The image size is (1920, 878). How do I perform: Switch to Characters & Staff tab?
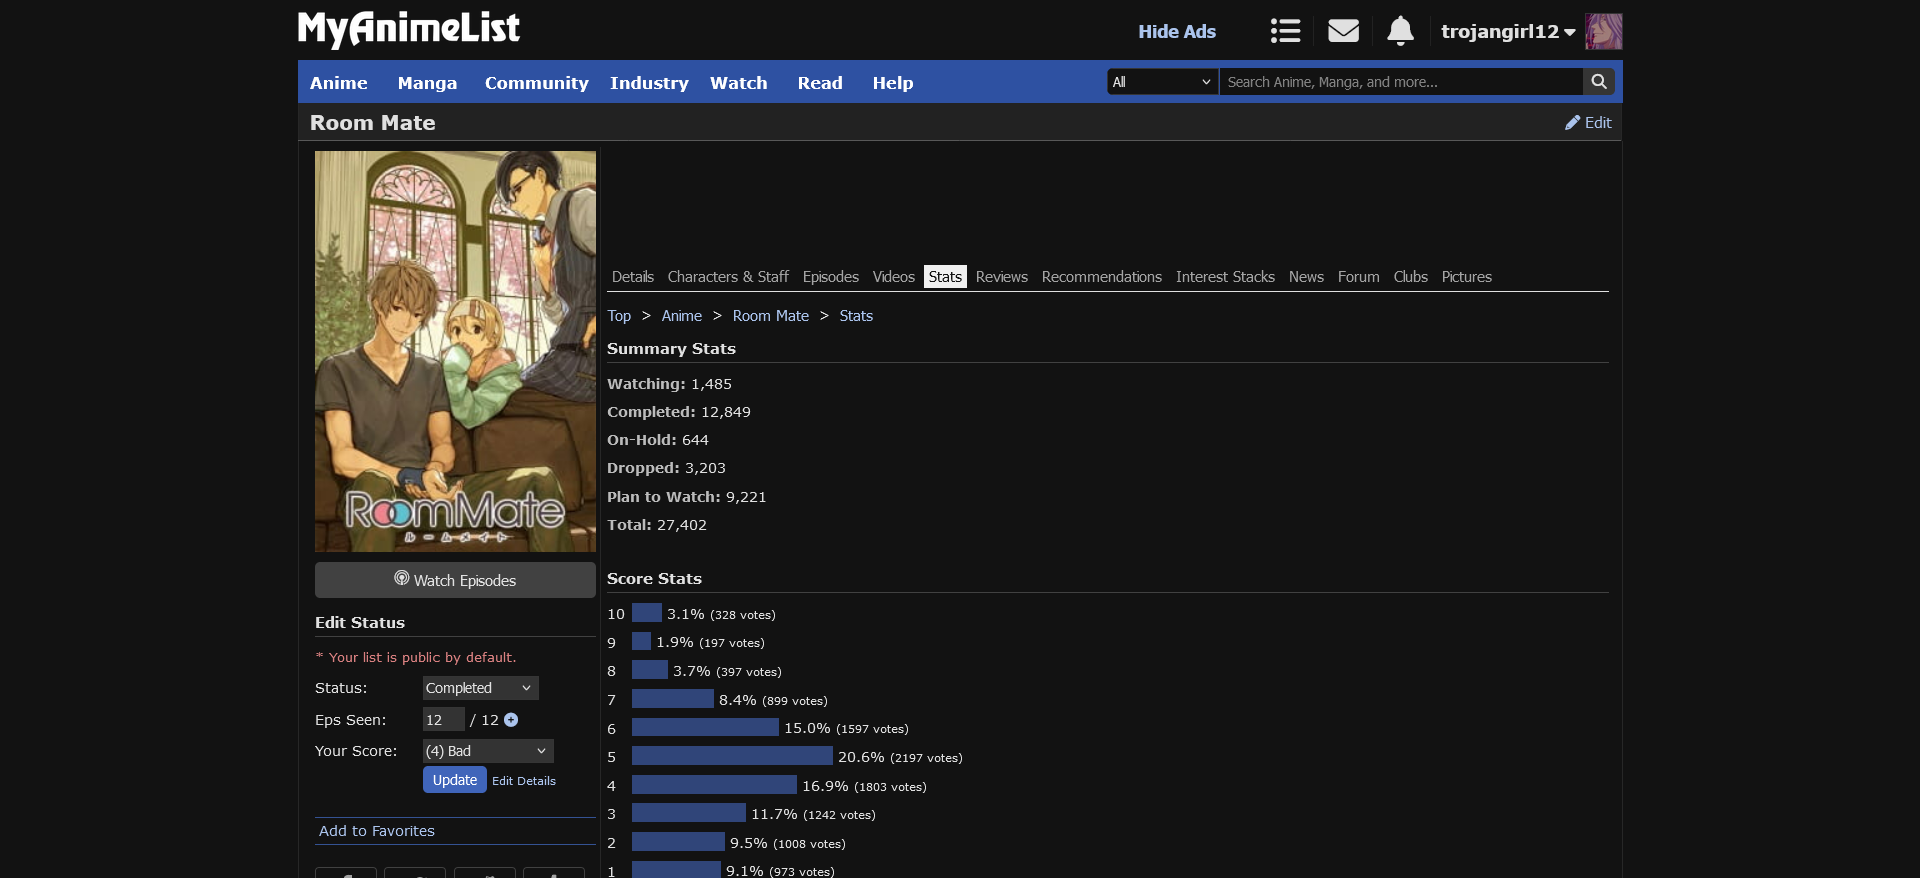pos(728,277)
